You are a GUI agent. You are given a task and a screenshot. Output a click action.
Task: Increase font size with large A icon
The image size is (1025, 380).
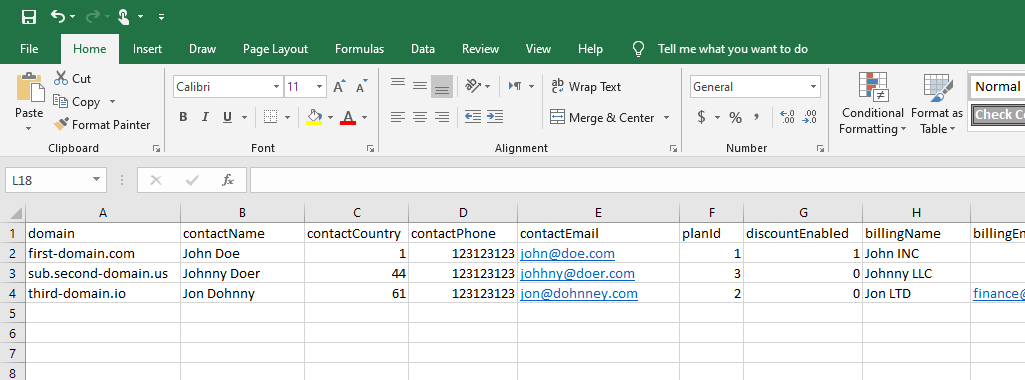tap(339, 86)
